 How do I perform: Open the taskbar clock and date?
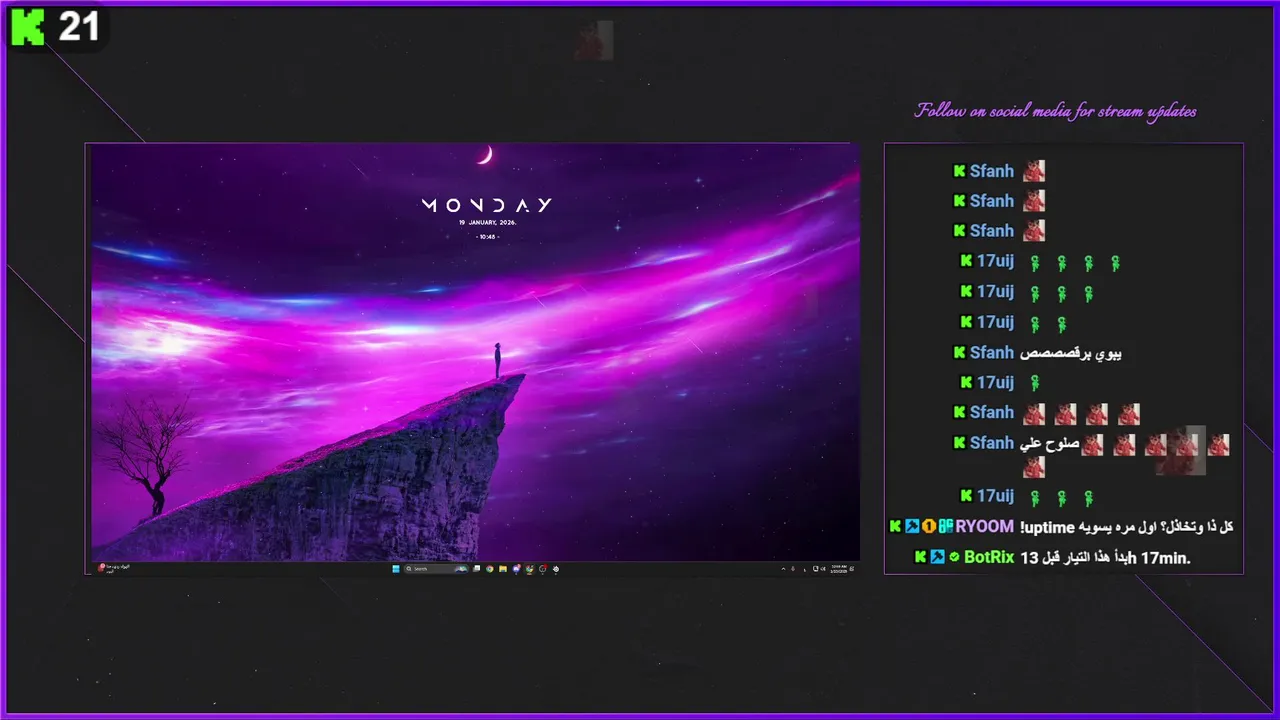click(839, 569)
